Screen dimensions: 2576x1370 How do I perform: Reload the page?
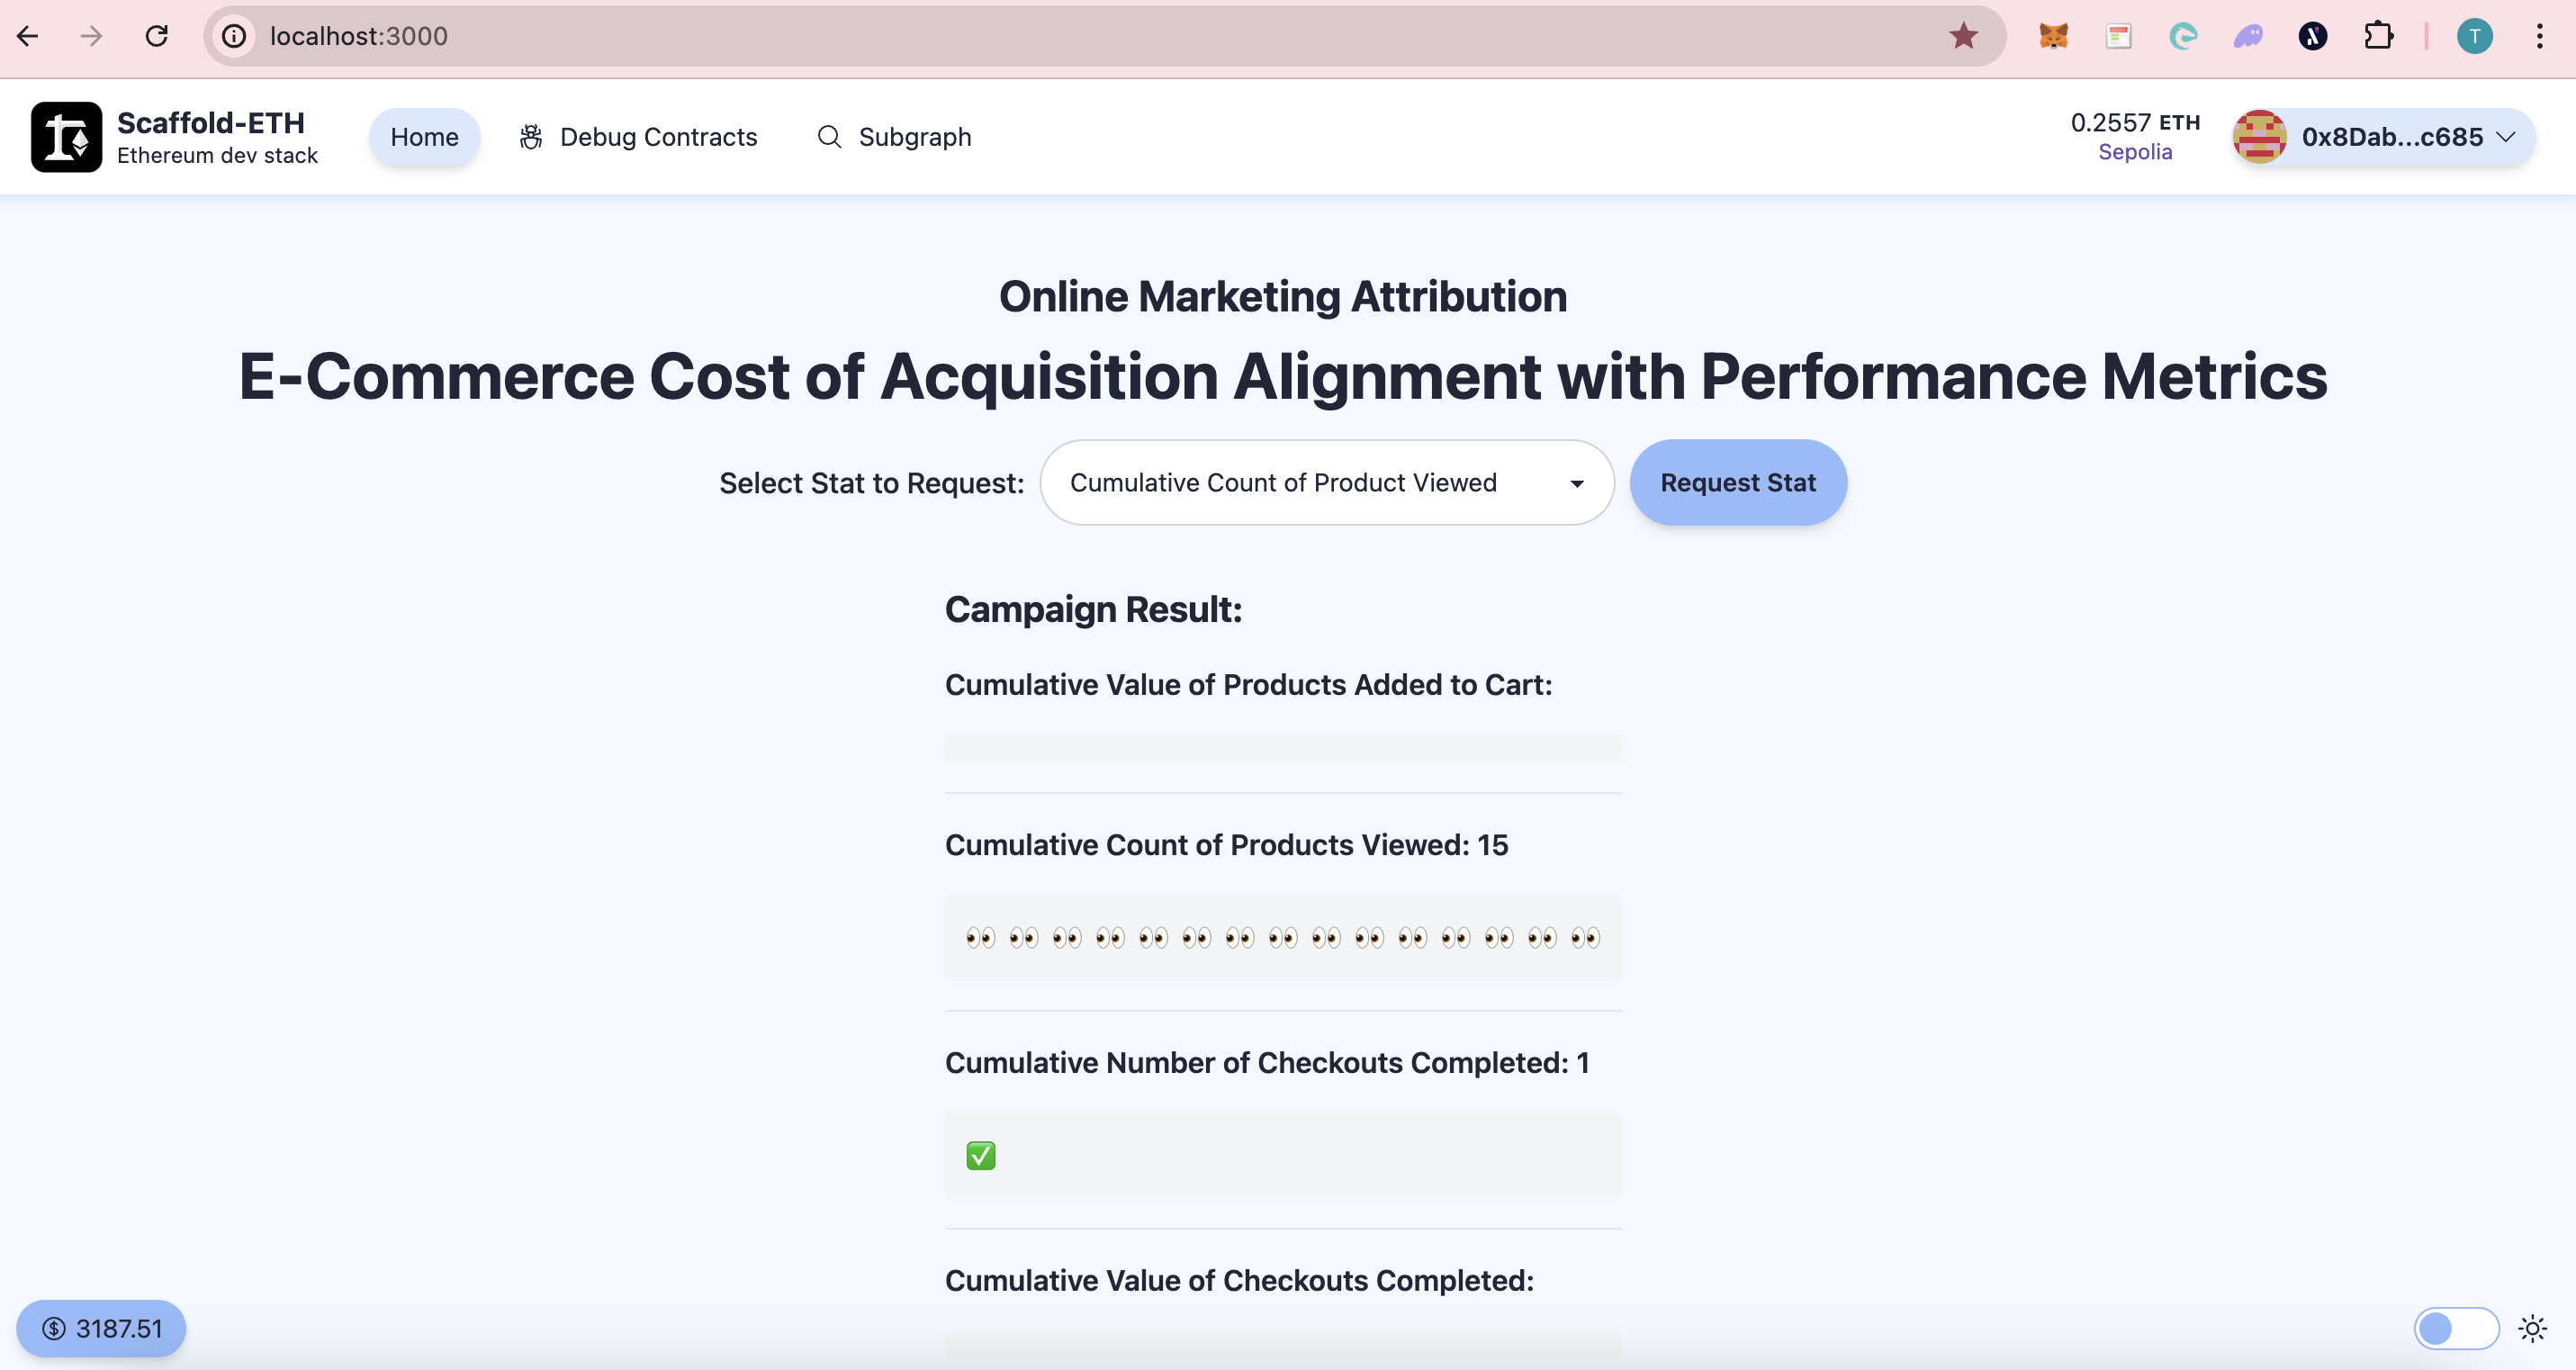tap(157, 36)
